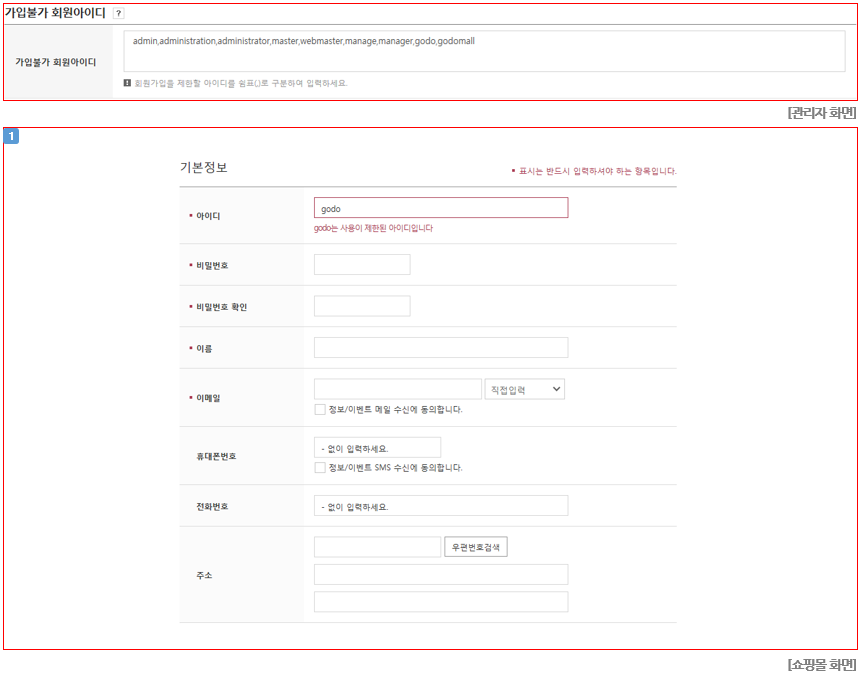
Task: Click the 이름 input field
Action: 441,347
